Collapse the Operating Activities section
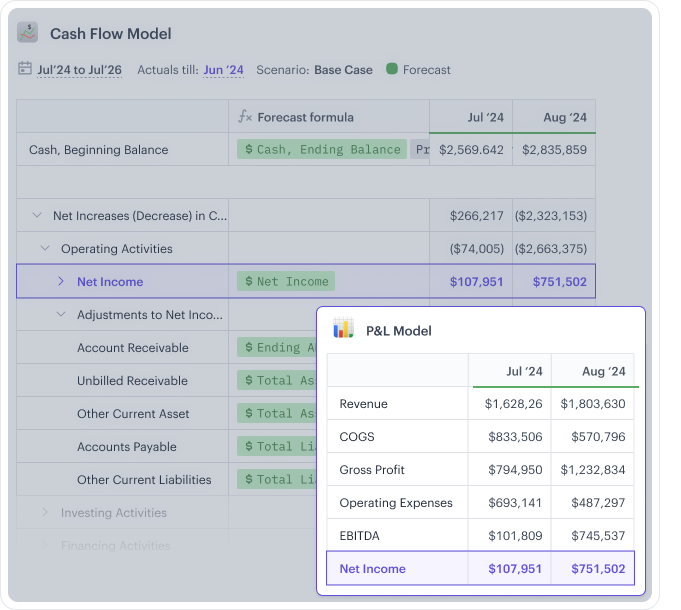This screenshot has width=681, height=610. [45, 248]
